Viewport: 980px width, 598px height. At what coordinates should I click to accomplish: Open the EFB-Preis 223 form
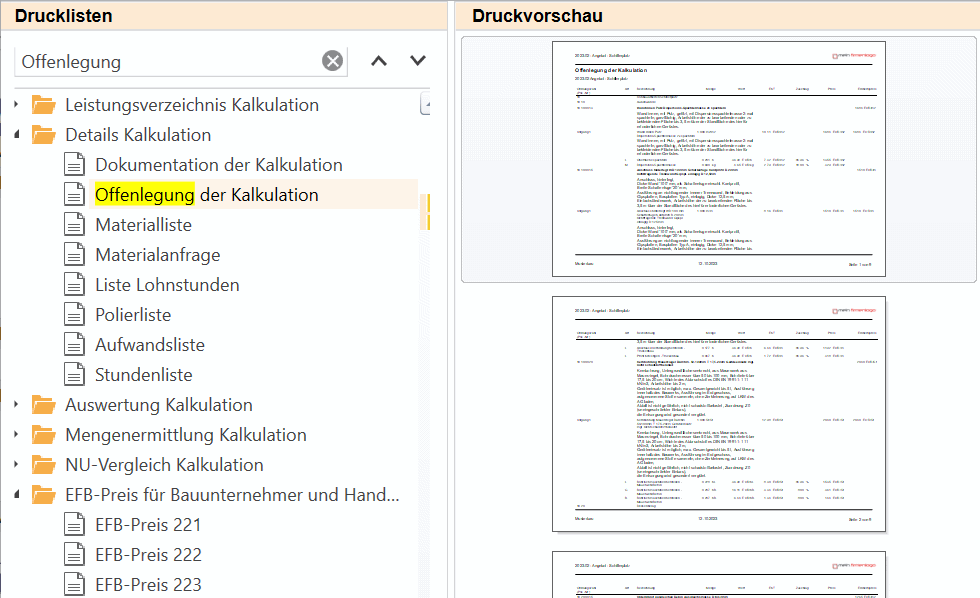pyautogui.click(x=148, y=584)
